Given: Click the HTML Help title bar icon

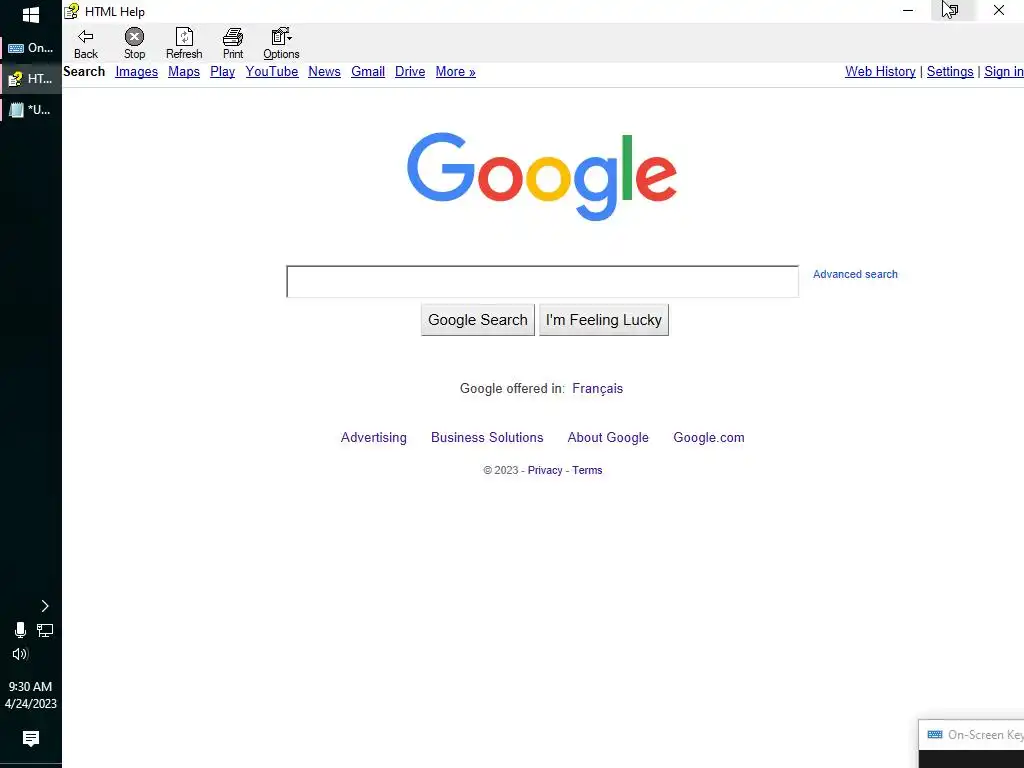Looking at the screenshot, I should coord(71,11).
